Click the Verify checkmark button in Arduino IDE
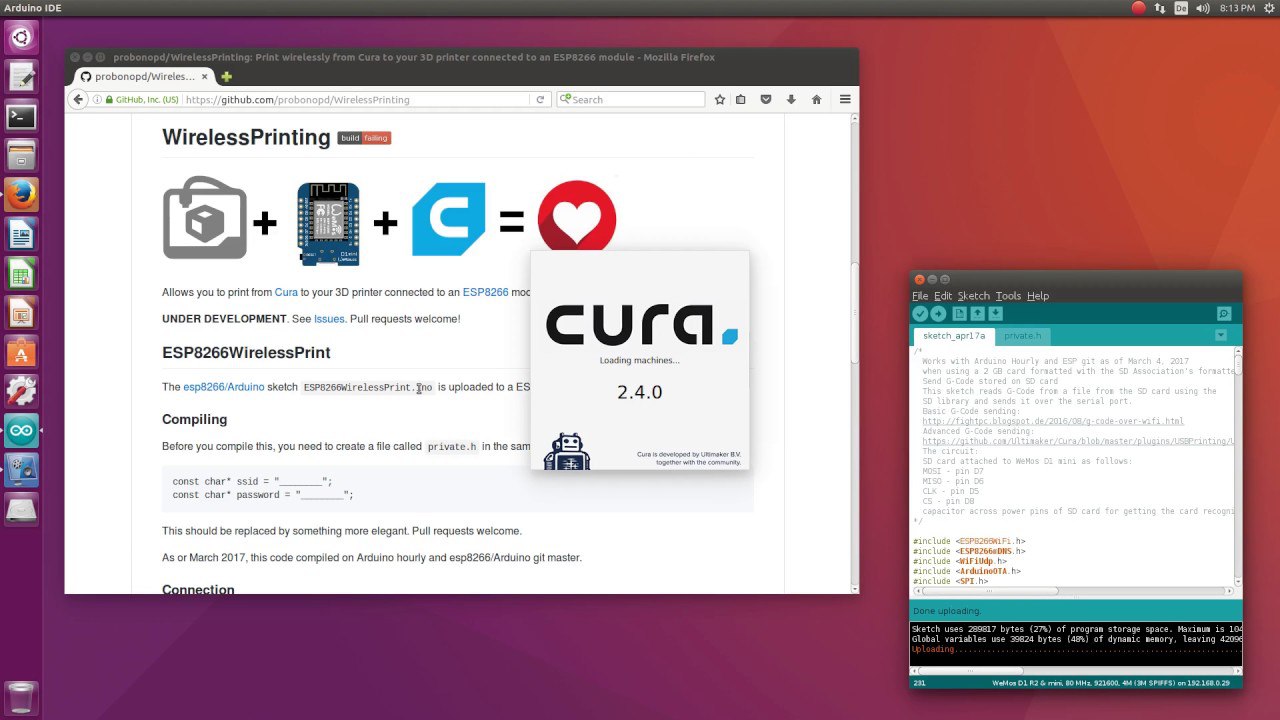Image resolution: width=1280 pixels, height=720 pixels. (920, 314)
